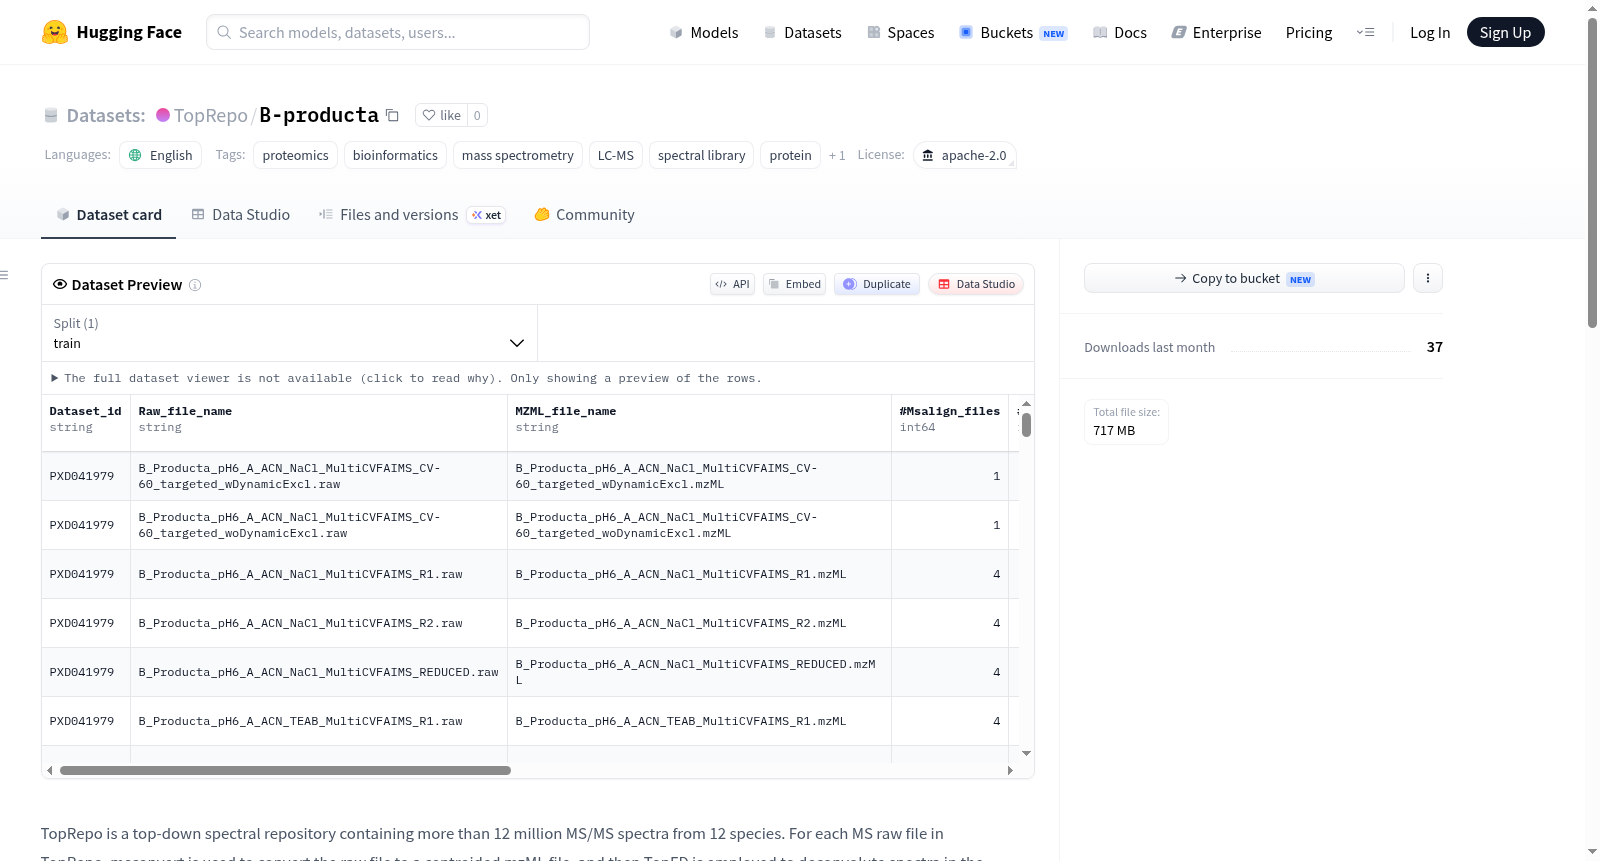Open Datasets in the top navigation
1600x861 pixels.
pyautogui.click(x=802, y=32)
